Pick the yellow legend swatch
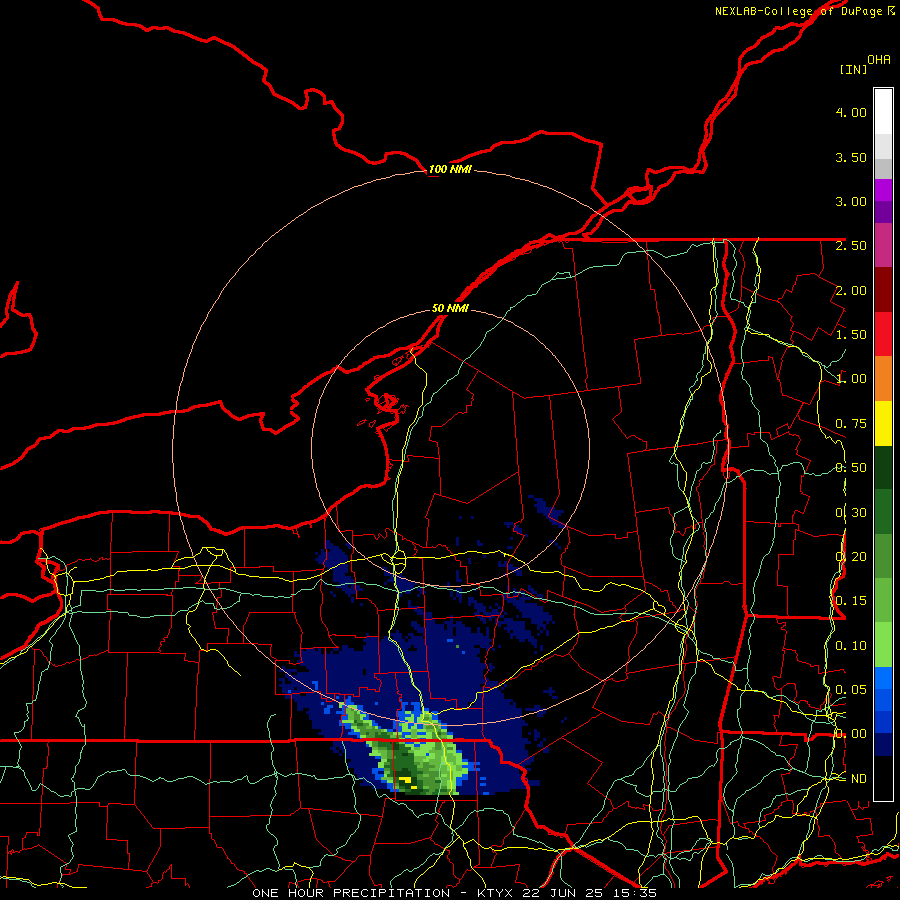The height and width of the screenshot is (900, 900). (x=883, y=423)
